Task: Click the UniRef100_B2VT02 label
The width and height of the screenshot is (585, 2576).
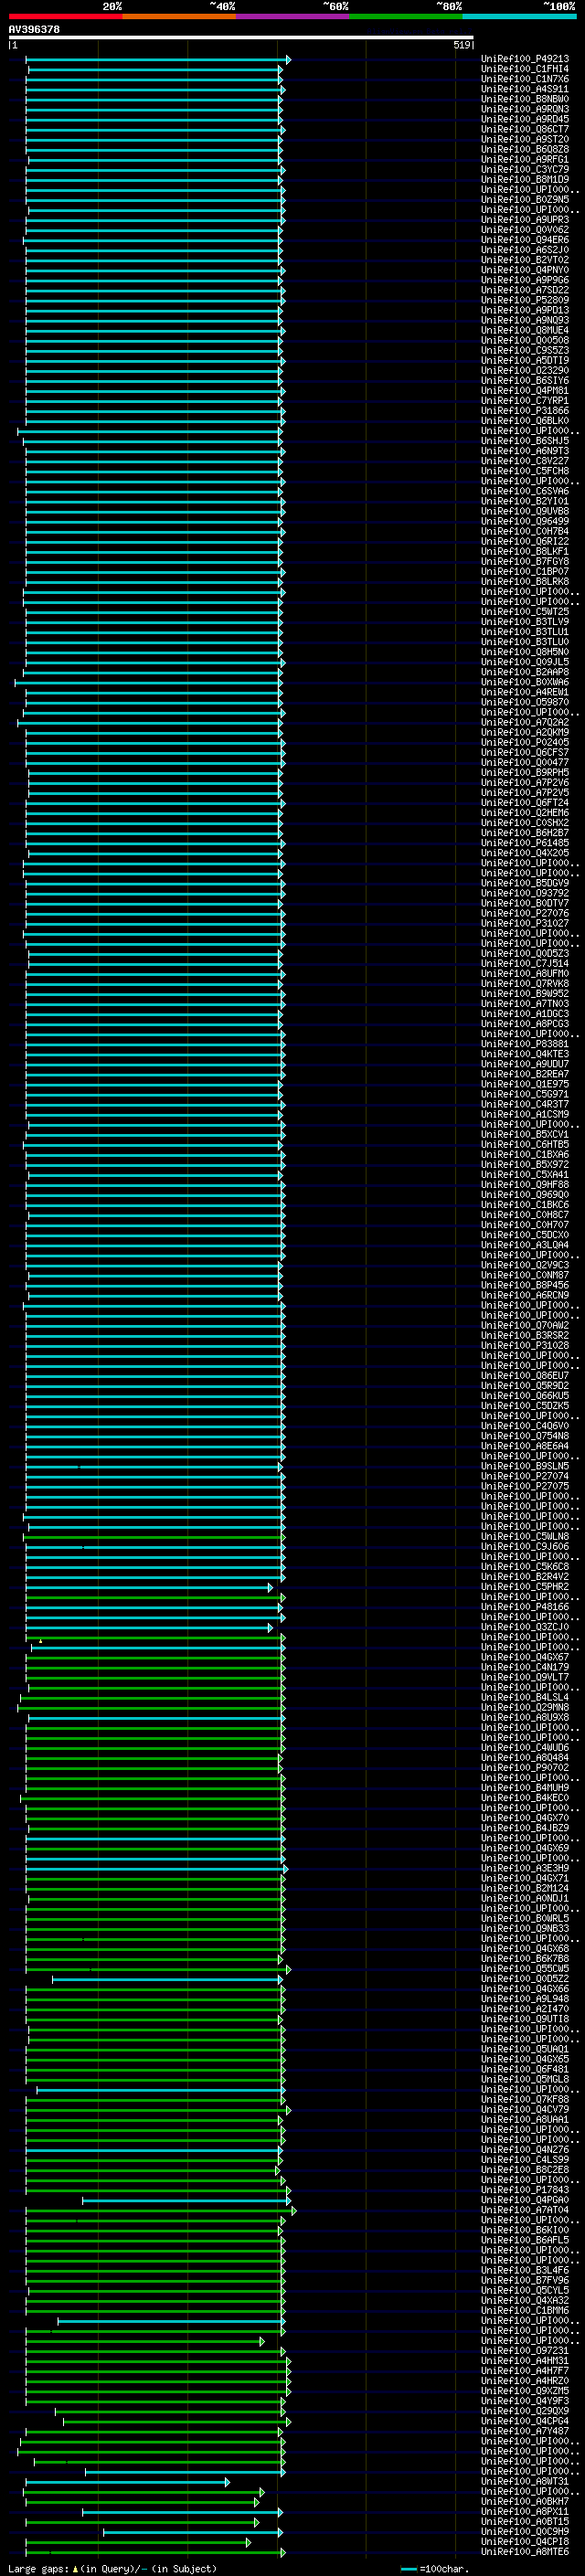Action: tap(525, 260)
